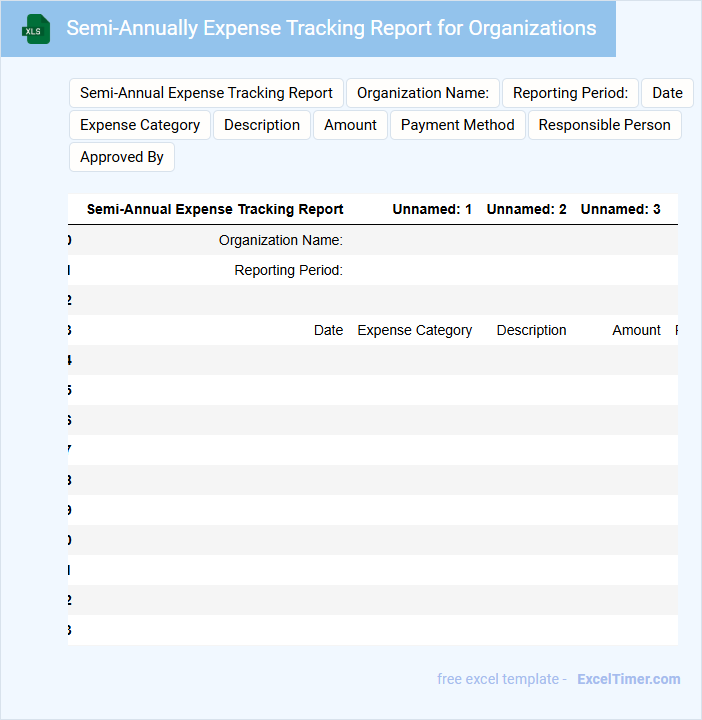Viewport: 702px width, 720px height.
Task: Click the 'Approved By' tag
Action: click(122, 157)
